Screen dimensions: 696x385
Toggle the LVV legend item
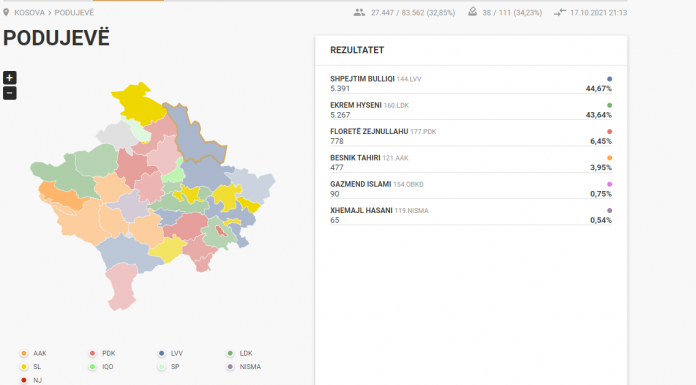[170, 353]
